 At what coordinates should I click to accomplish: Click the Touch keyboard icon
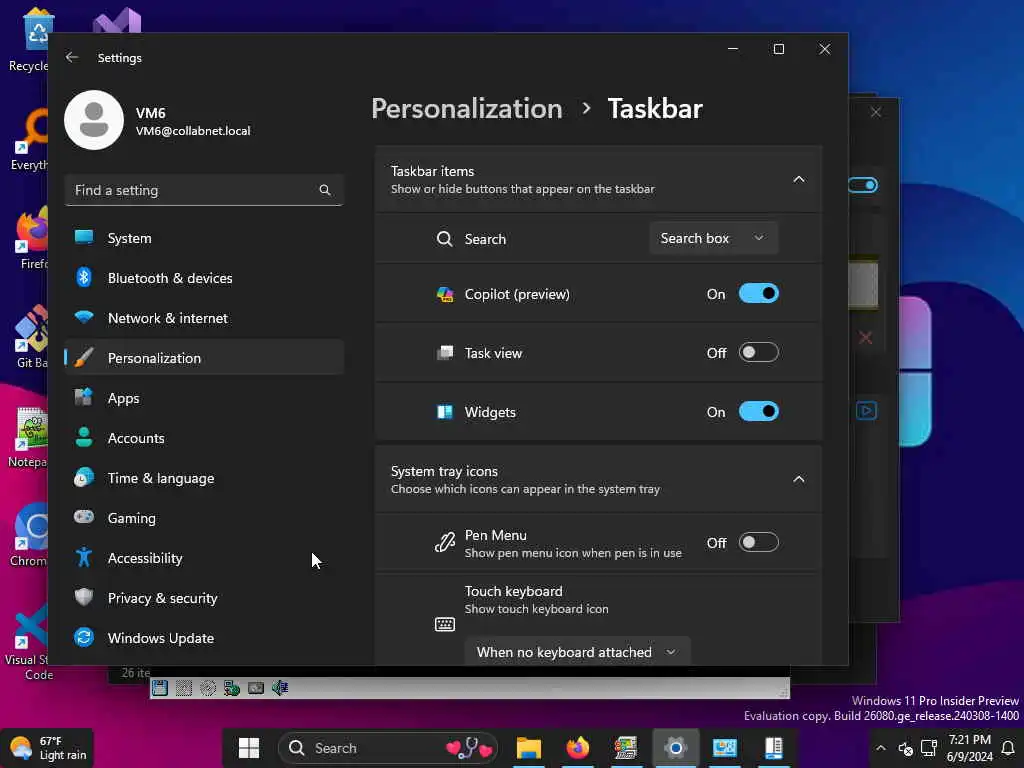pos(445,625)
